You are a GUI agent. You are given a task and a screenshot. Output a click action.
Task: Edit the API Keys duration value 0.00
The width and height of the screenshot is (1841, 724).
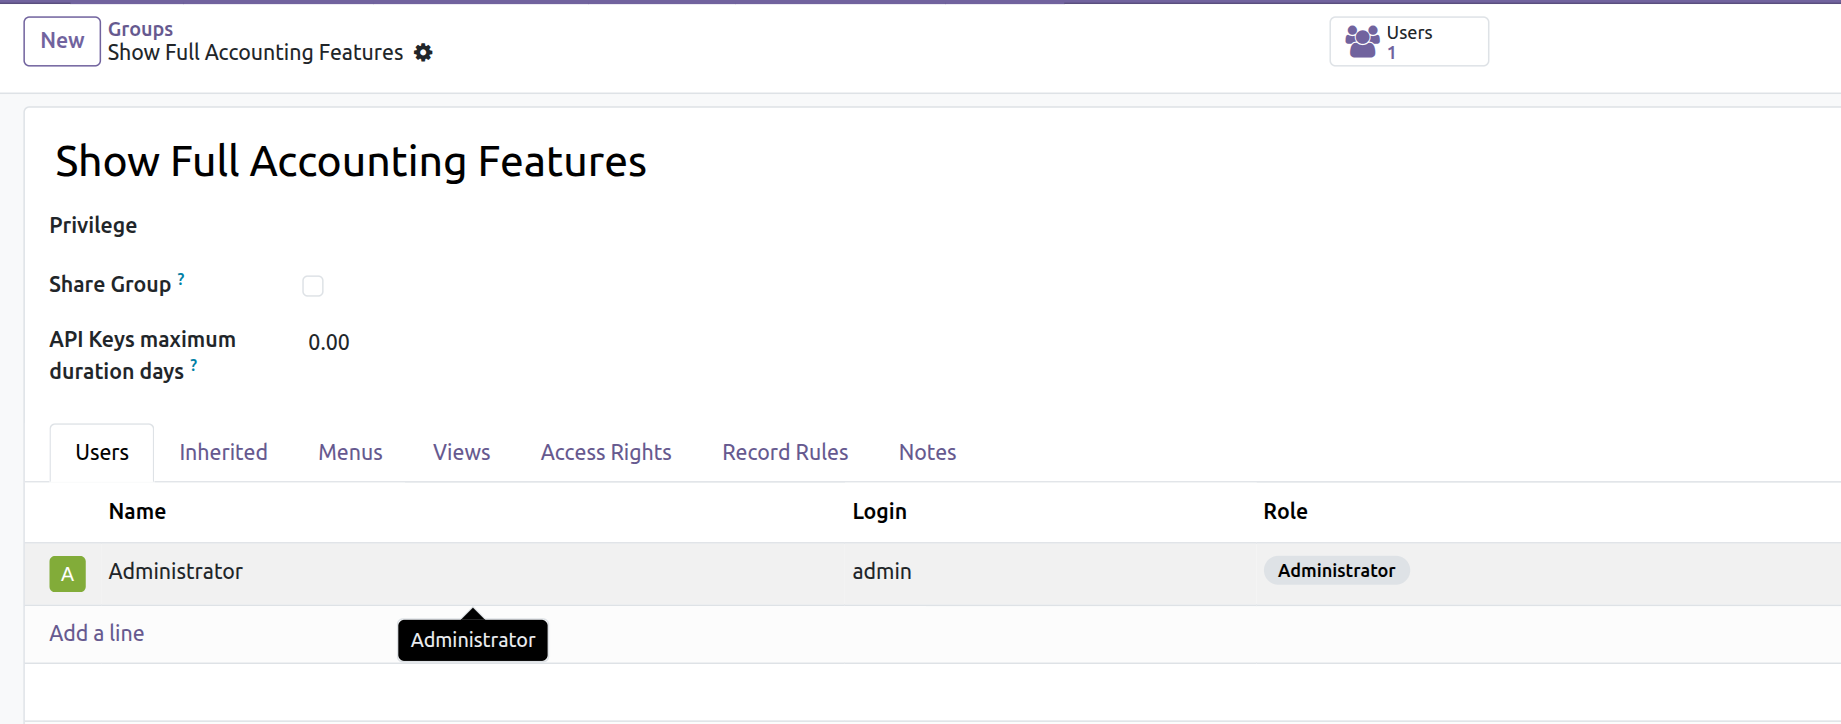point(329,343)
